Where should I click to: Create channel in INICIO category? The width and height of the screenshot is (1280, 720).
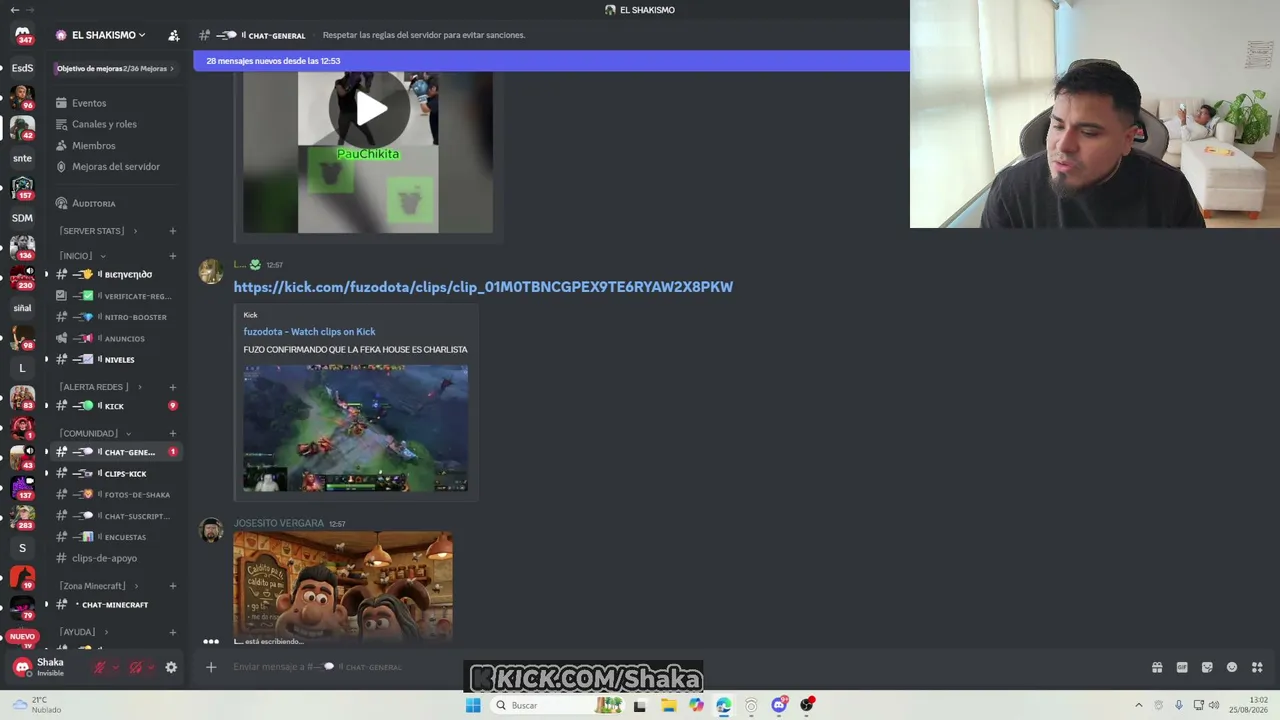[x=172, y=256]
